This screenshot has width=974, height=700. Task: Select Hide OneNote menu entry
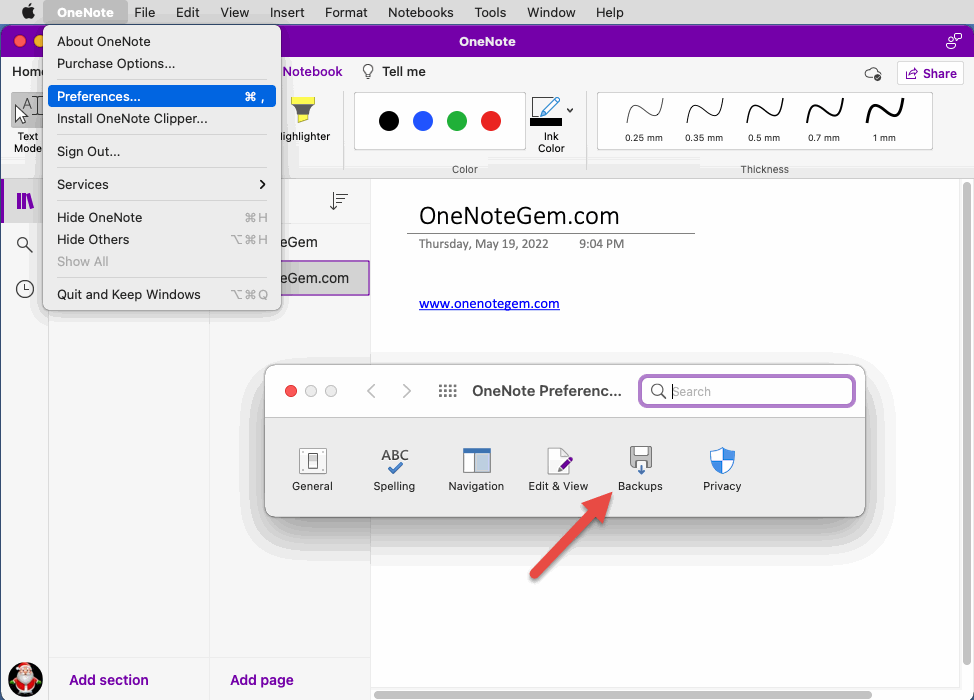(x=162, y=217)
